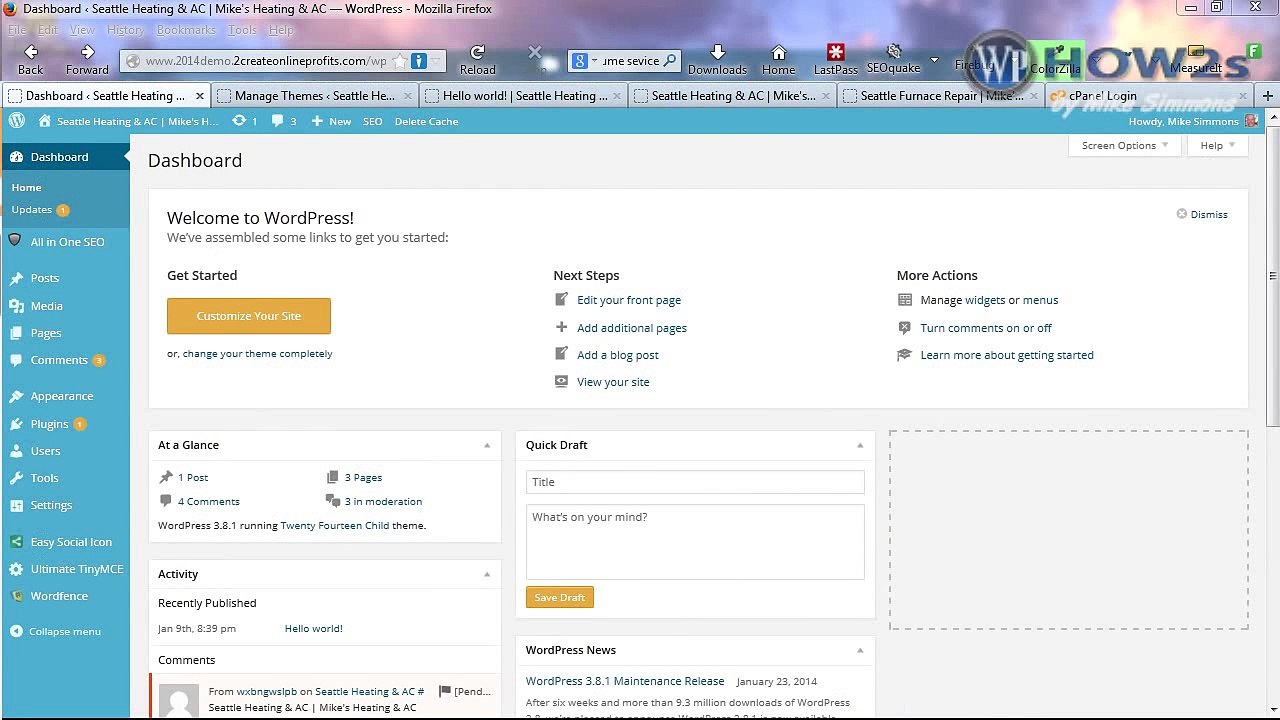
Task: Open Wordfence sidebar menu
Action: tap(65, 596)
